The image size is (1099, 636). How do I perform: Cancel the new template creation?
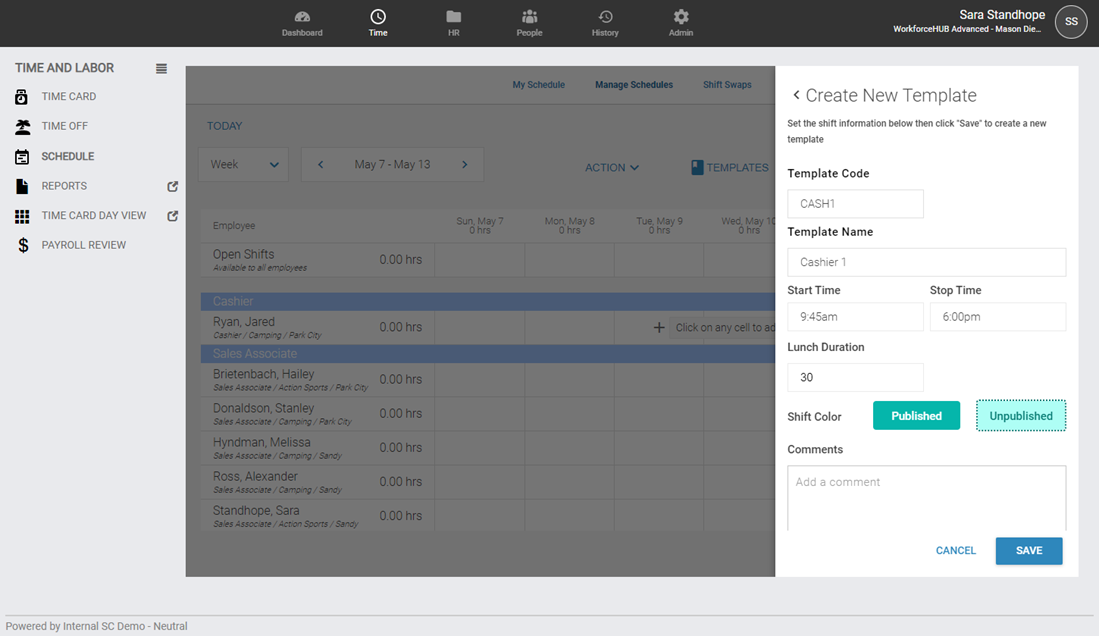pos(955,551)
